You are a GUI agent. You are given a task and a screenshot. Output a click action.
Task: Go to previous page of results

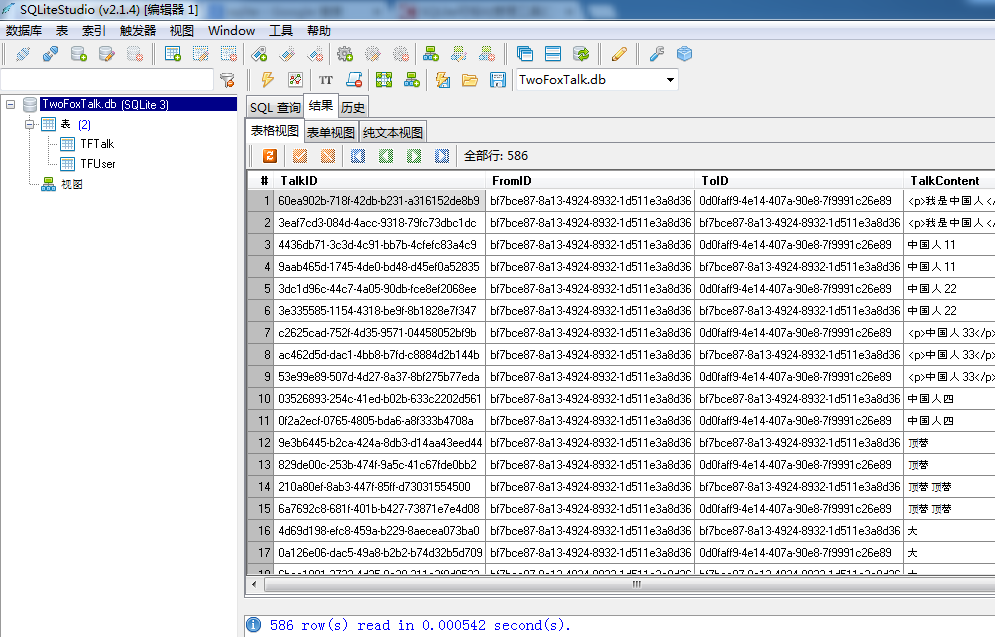386,156
